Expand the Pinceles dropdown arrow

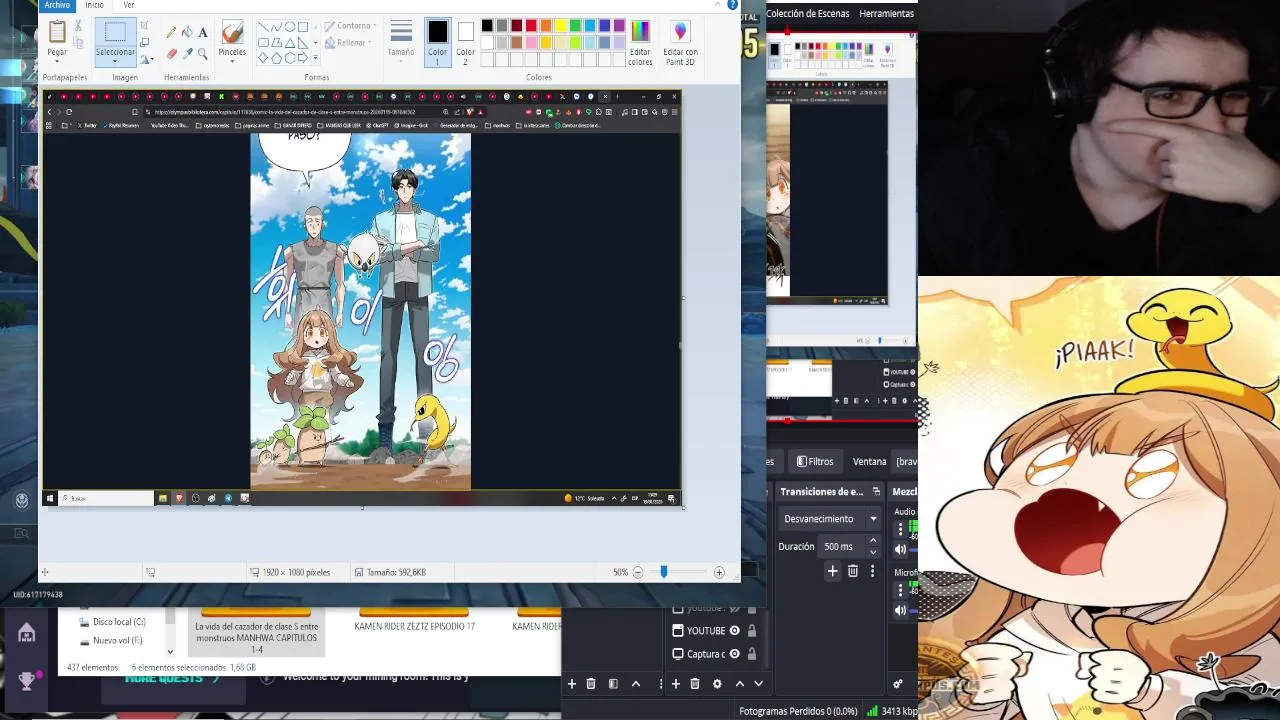pyautogui.click(x=232, y=61)
